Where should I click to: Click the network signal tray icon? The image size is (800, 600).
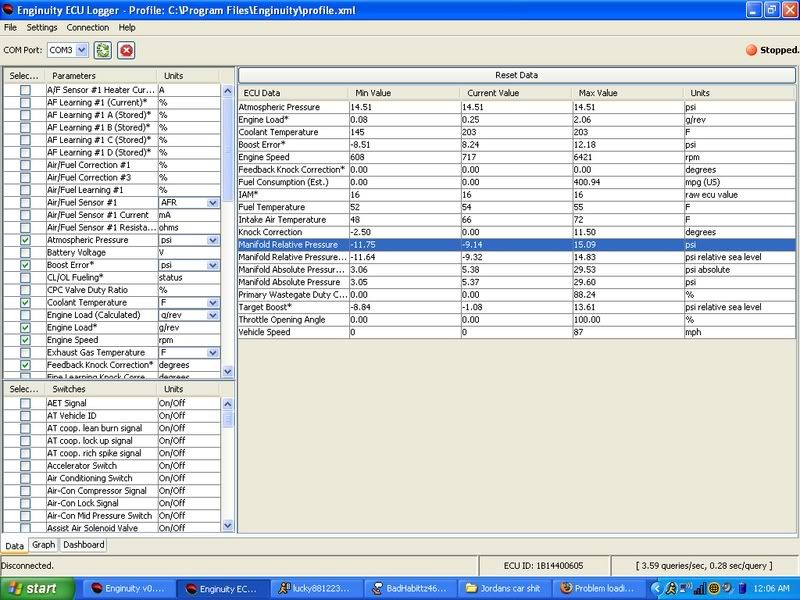(700, 589)
